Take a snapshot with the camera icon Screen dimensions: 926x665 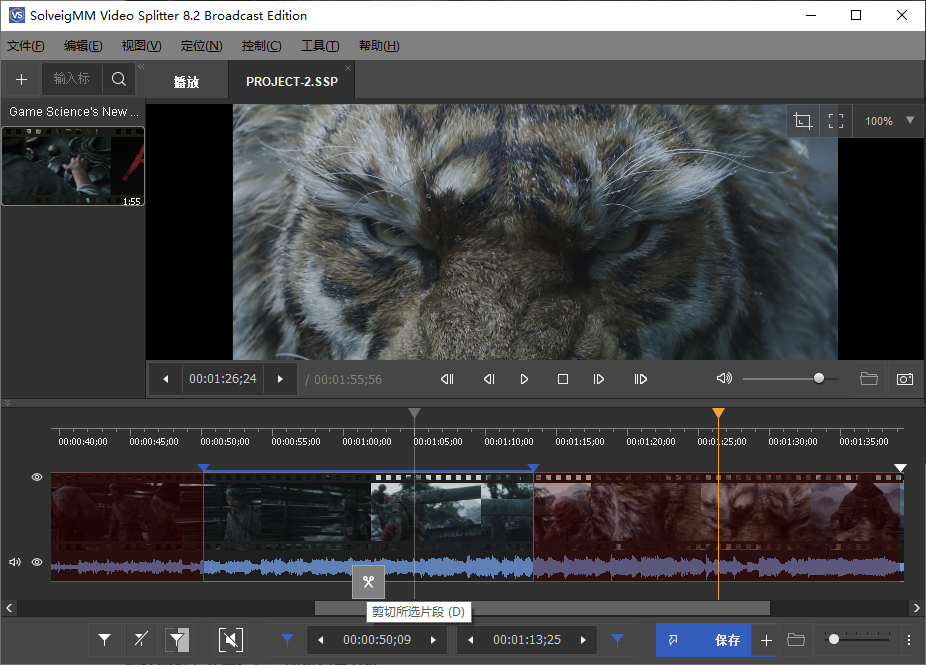pos(904,379)
